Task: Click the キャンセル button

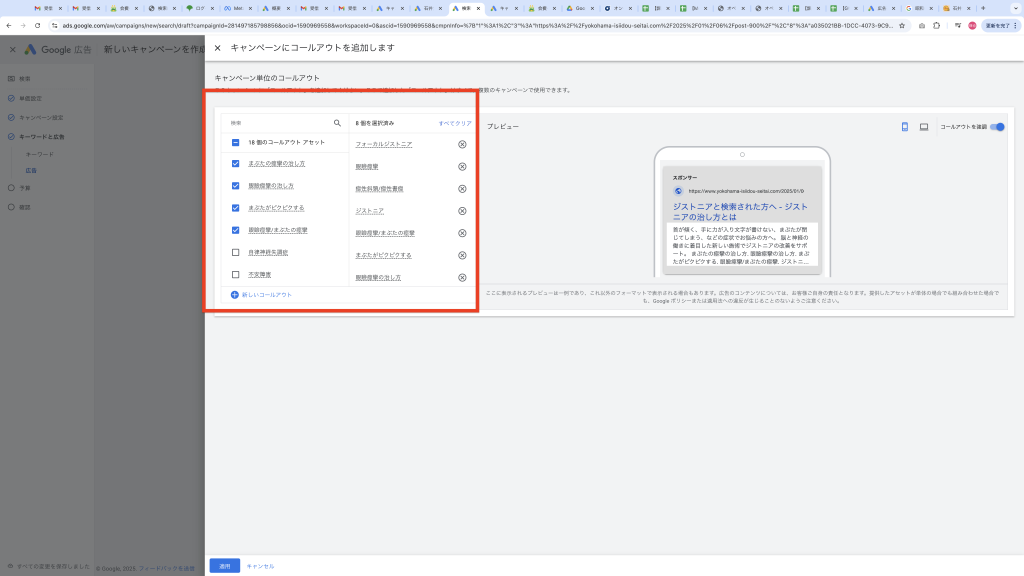Action: click(x=260, y=566)
